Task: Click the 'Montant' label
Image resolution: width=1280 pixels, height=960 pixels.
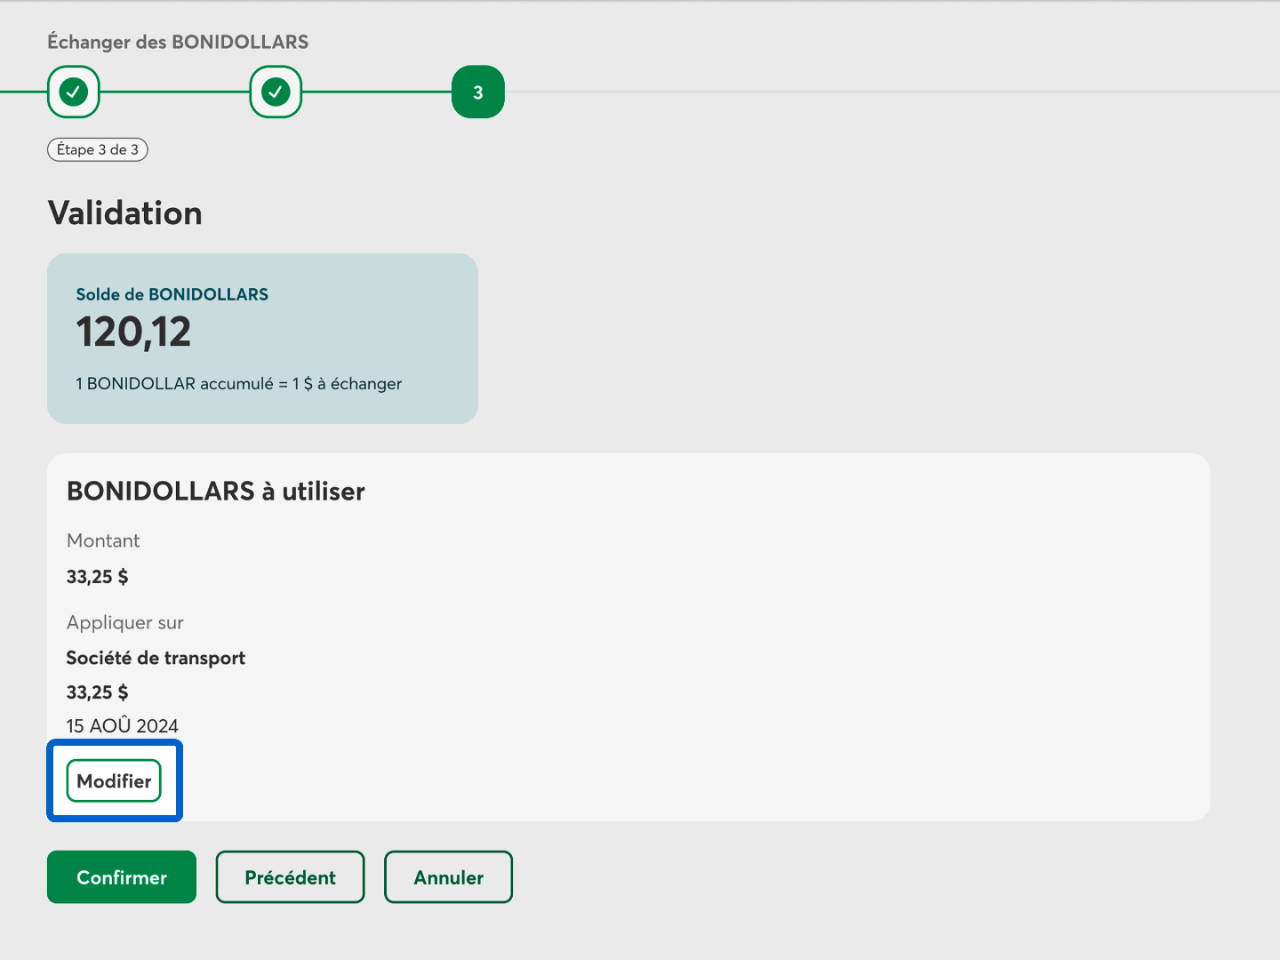Action: pos(103,541)
